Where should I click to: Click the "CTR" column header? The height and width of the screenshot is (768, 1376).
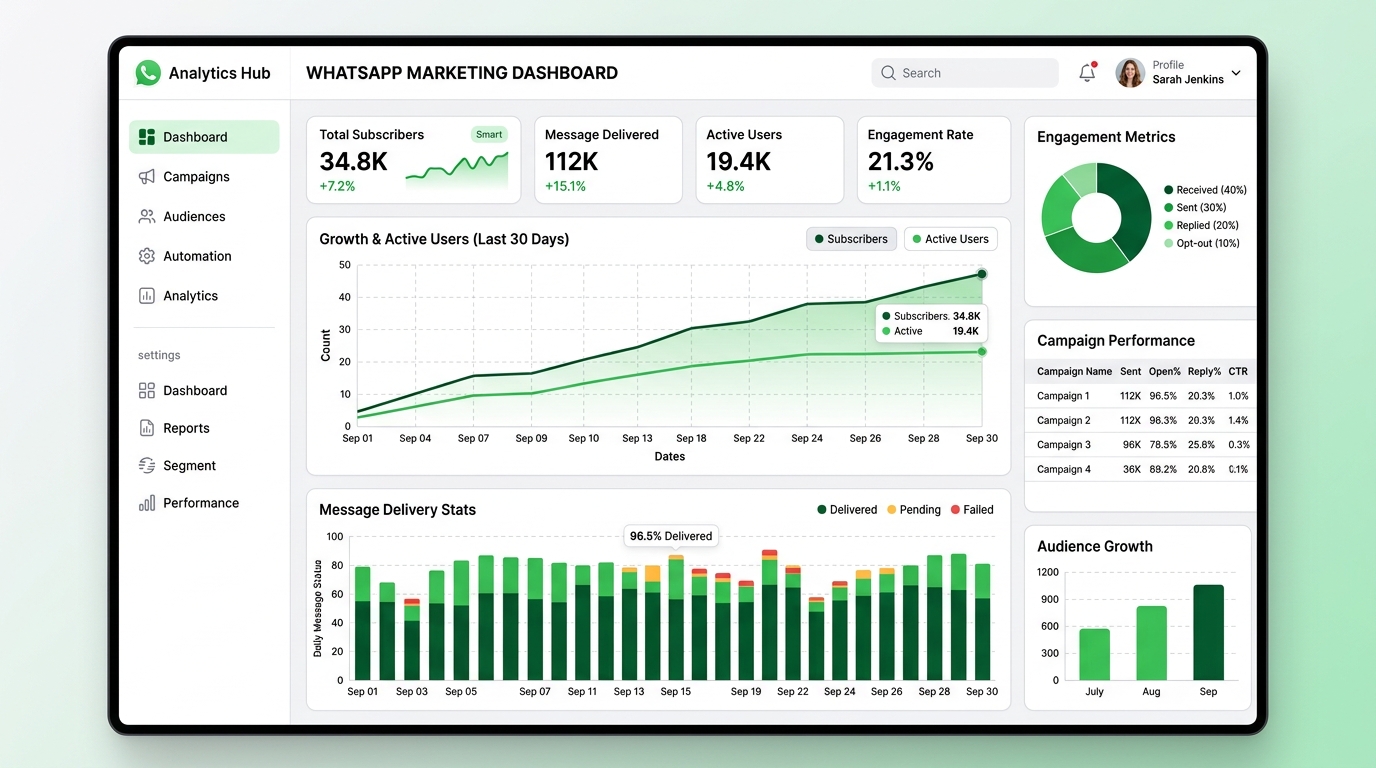[1238, 371]
